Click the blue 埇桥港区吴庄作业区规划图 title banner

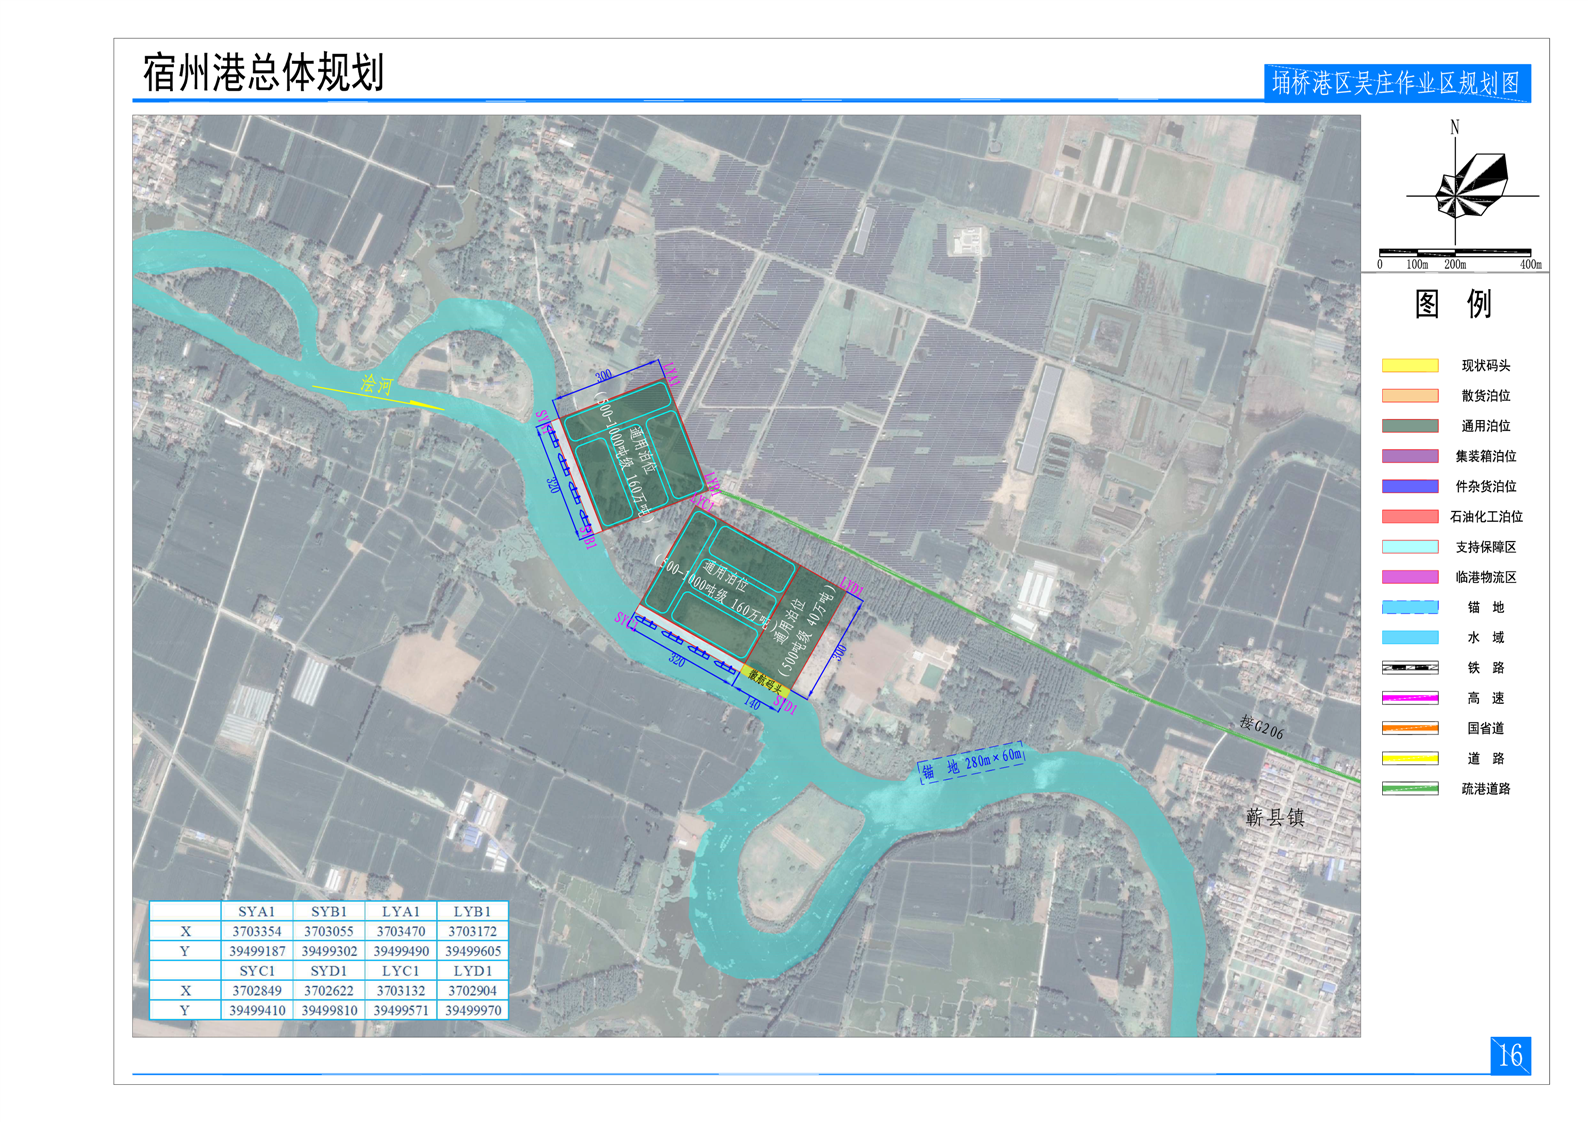[1396, 83]
